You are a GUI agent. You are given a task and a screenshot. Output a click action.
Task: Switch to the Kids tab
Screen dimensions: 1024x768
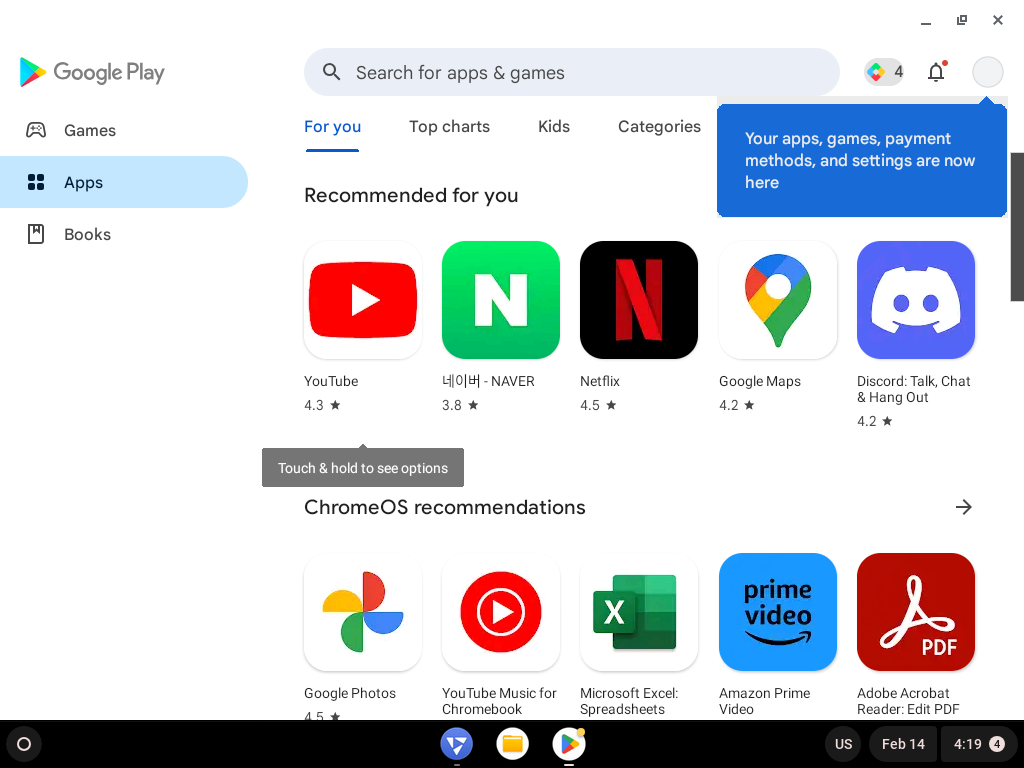[x=554, y=127]
